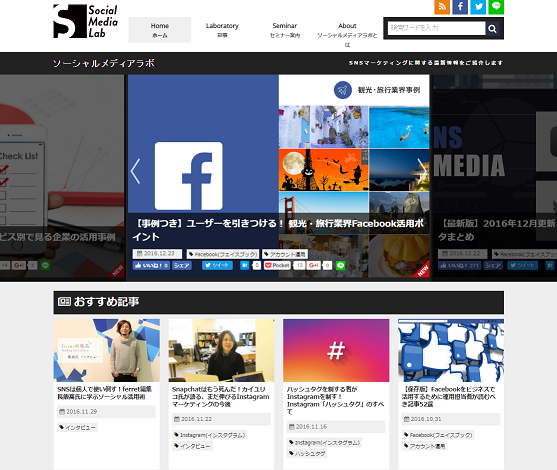The width and height of the screenshot is (557, 470).
Task: Share featured article via green LINE icon
Action: pyautogui.click(x=340, y=265)
